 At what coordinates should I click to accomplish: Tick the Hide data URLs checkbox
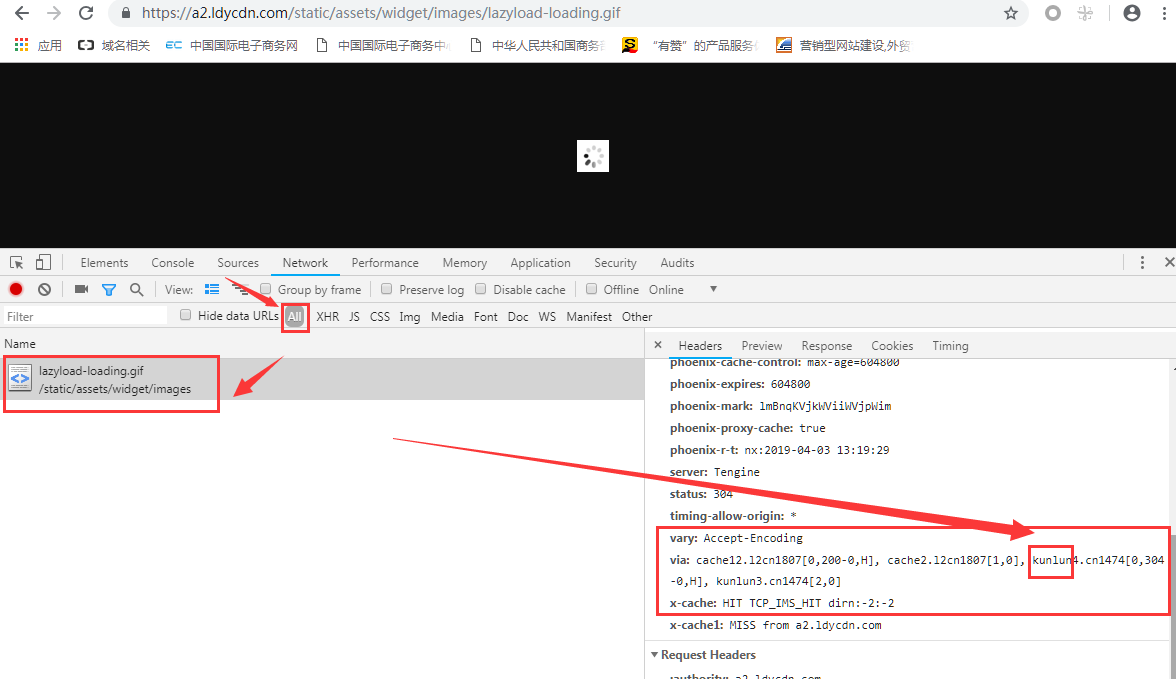185,315
